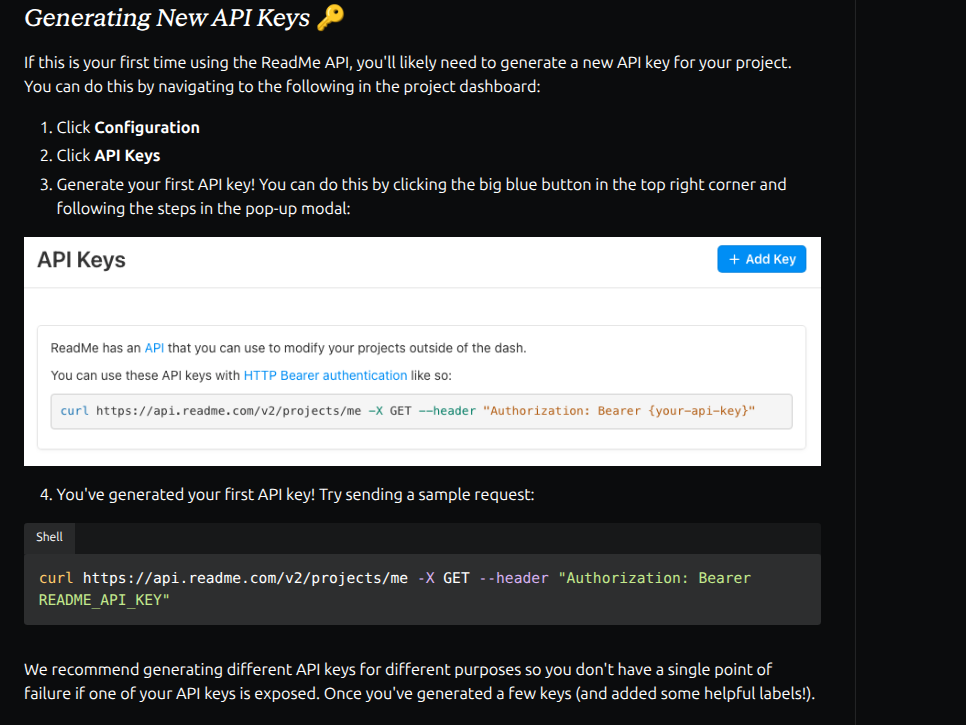The image size is (966, 725).
Task: Click README_API_KEY in the Shell code block
Action: (x=100, y=600)
